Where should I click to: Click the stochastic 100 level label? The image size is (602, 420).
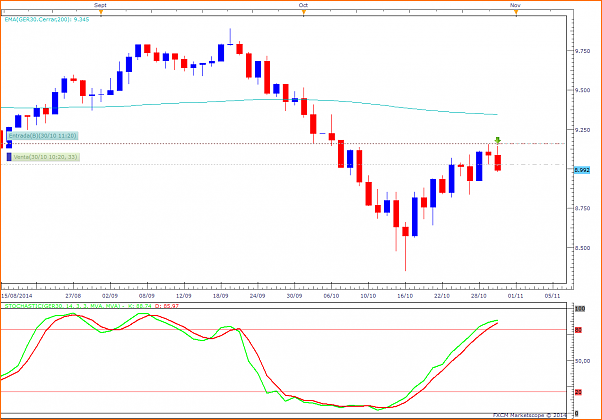pos(580,309)
